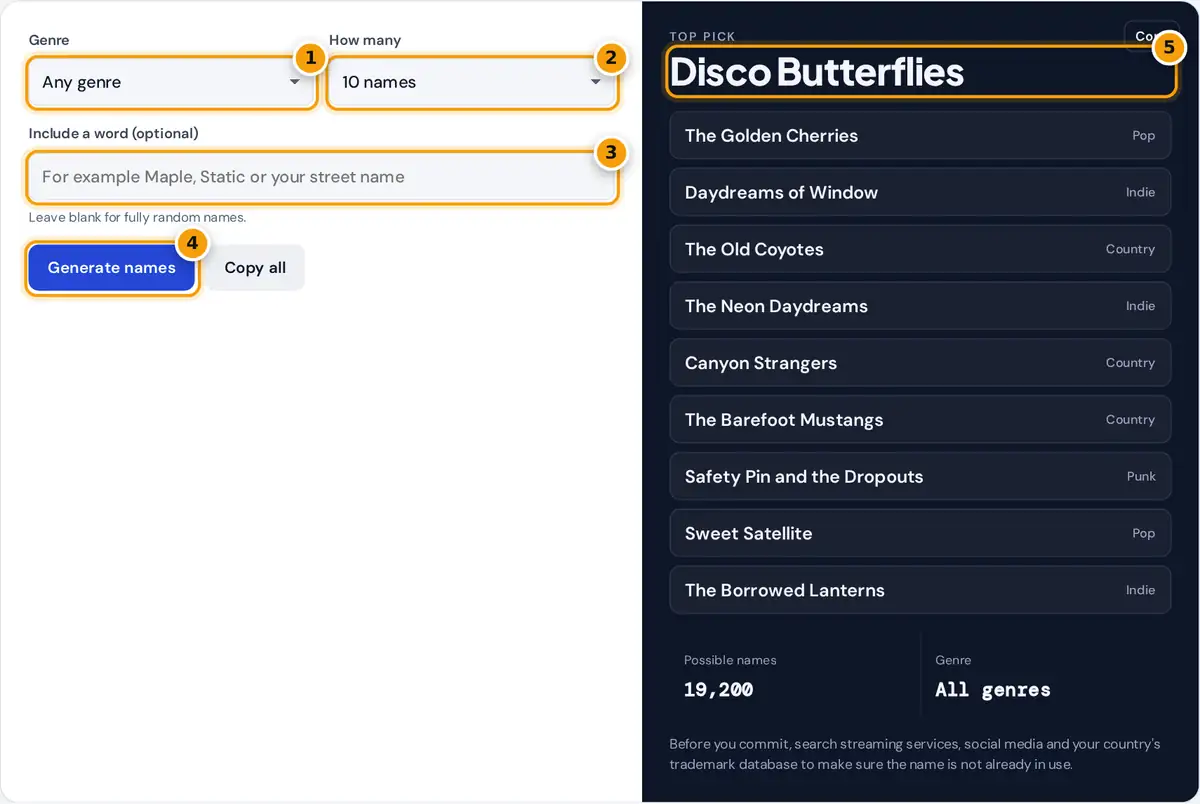
Task: Select Safety Pin and the Dropouts row
Action: pyautogui.click(x=920, y=477)
